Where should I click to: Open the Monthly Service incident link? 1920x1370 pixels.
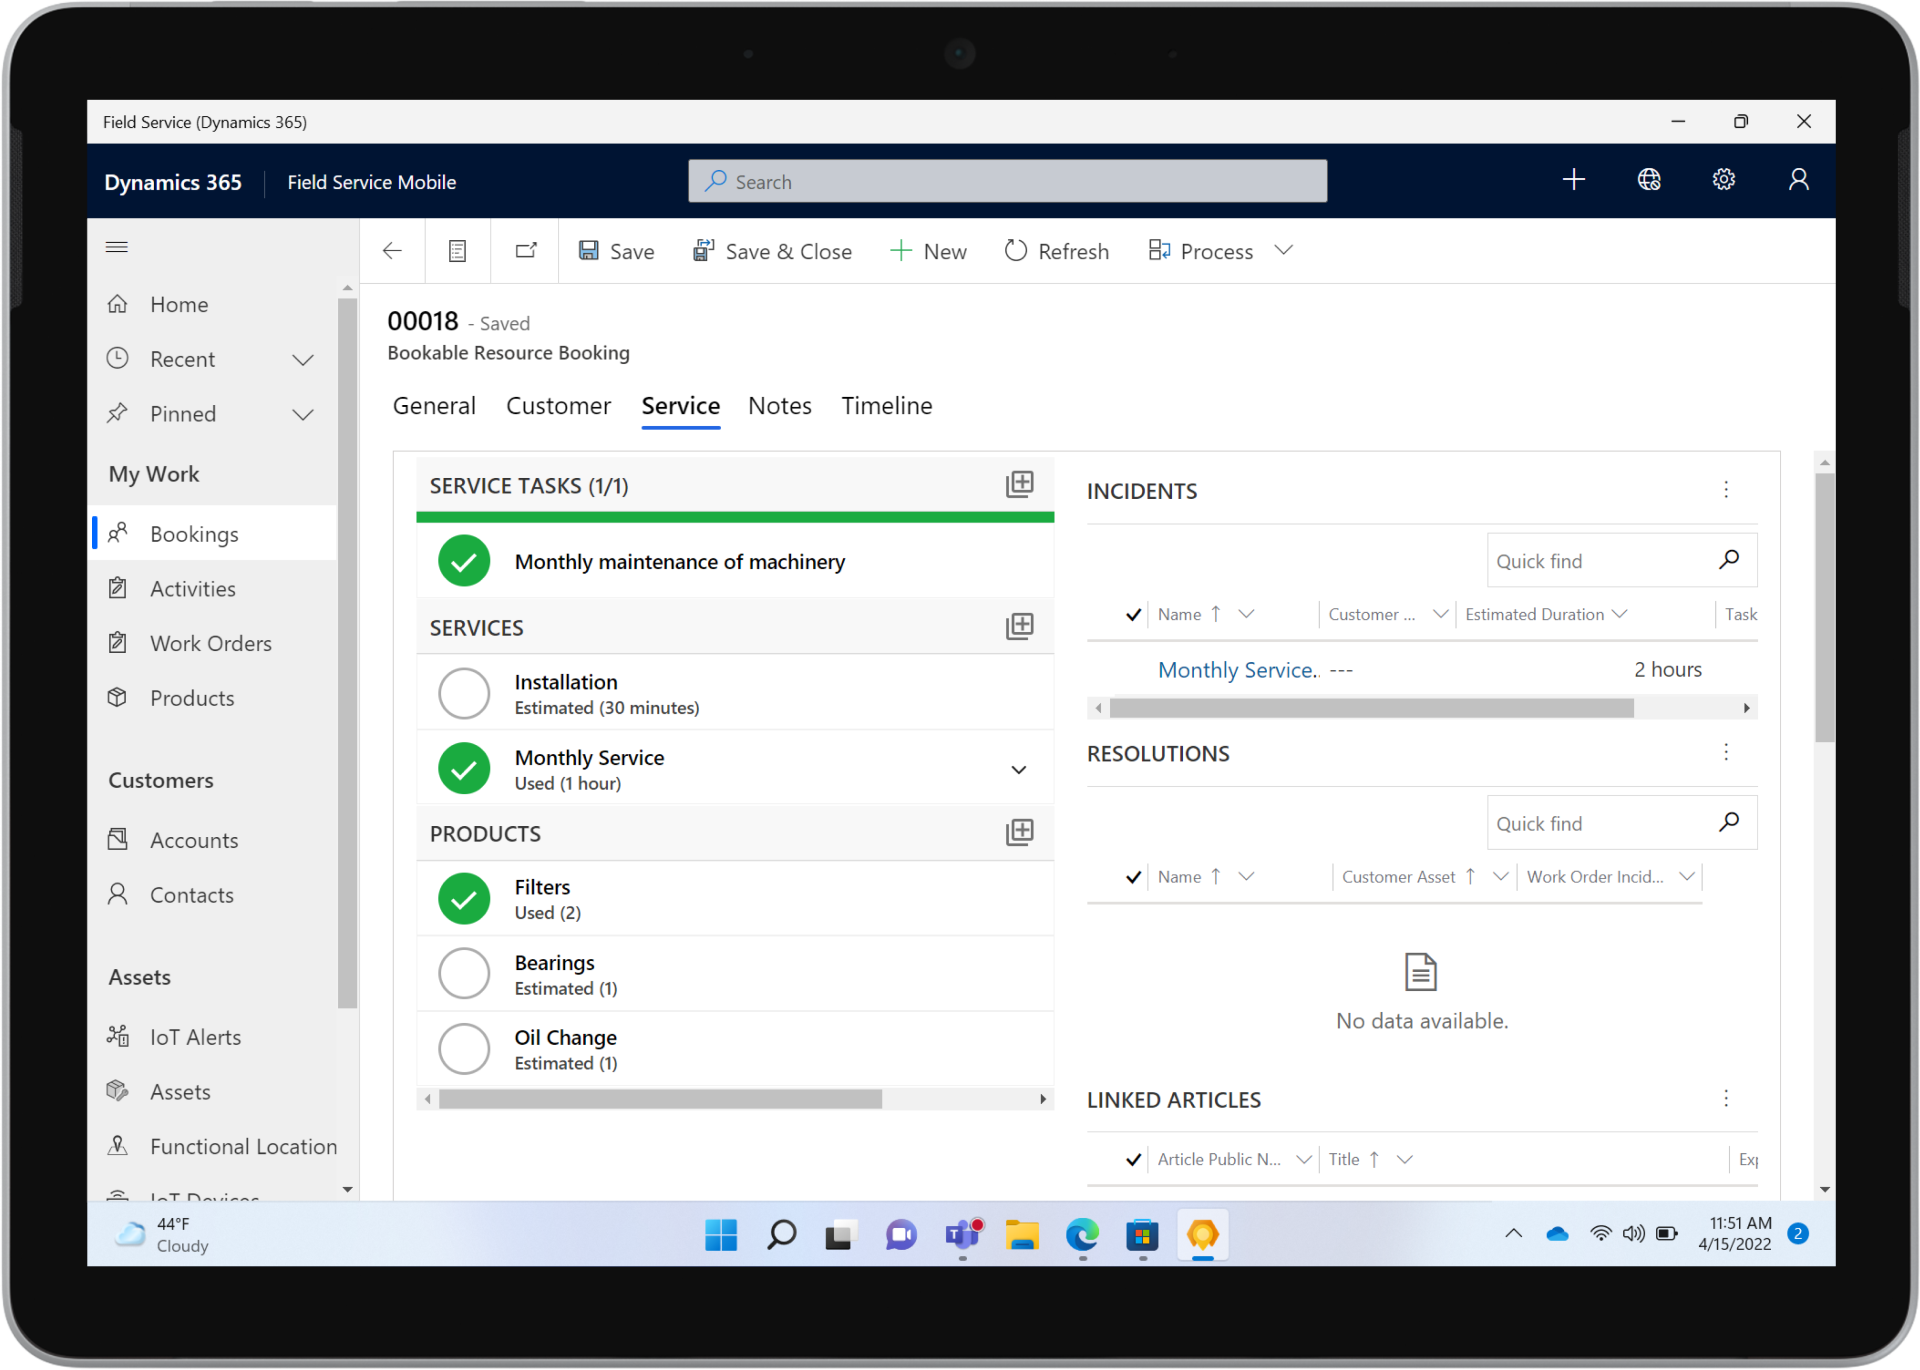1237,669
